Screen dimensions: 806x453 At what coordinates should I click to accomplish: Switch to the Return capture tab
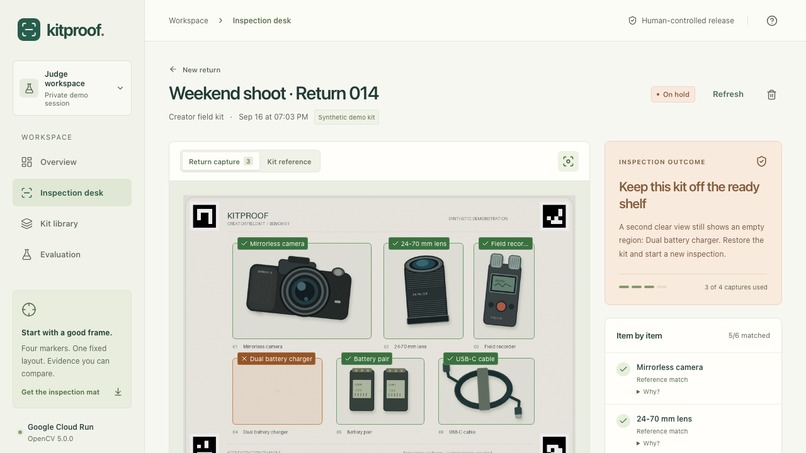click(x=221, y=161)
